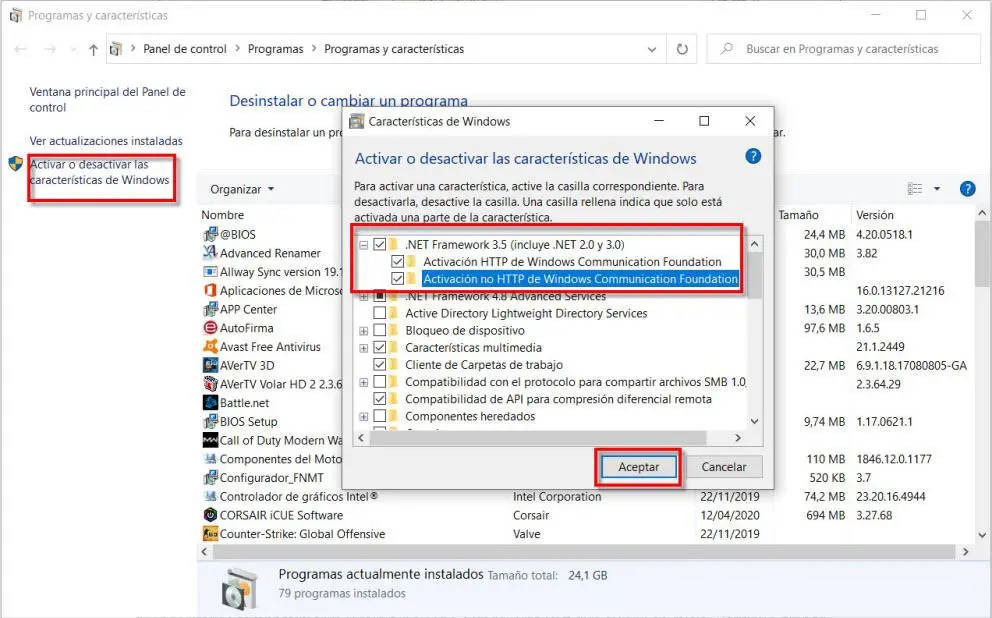This screenshot has height=618, width=992.
Task: Toggle .NET Framework 3.5 checkbox
Action: pos(380,244)
